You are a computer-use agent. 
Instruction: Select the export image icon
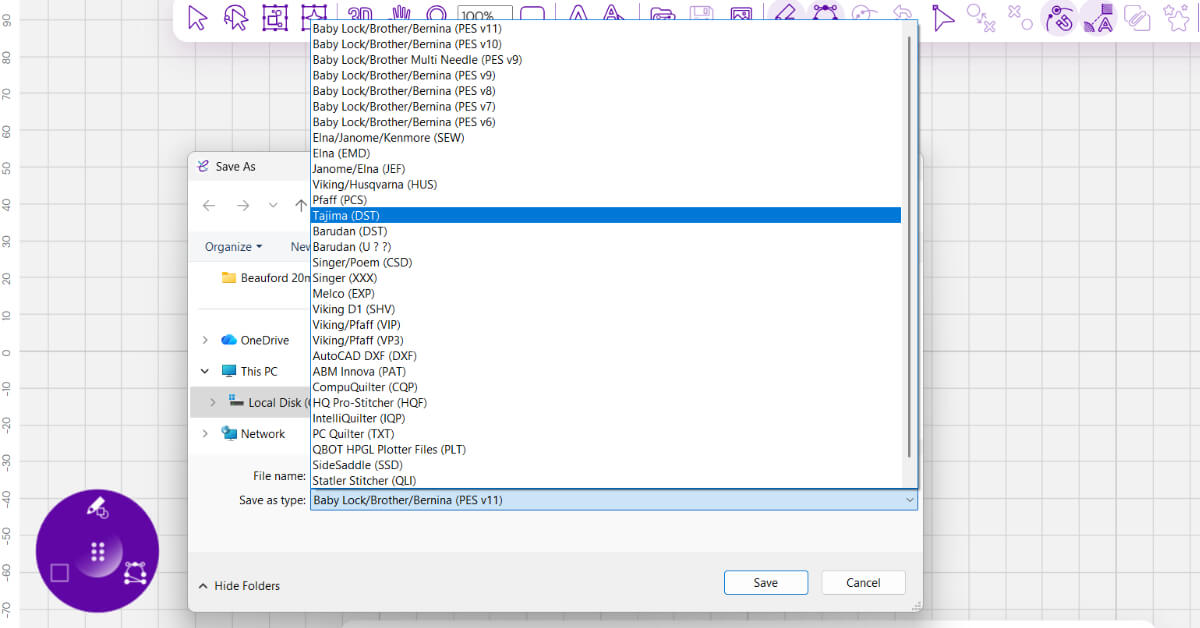tap(741, 13)
